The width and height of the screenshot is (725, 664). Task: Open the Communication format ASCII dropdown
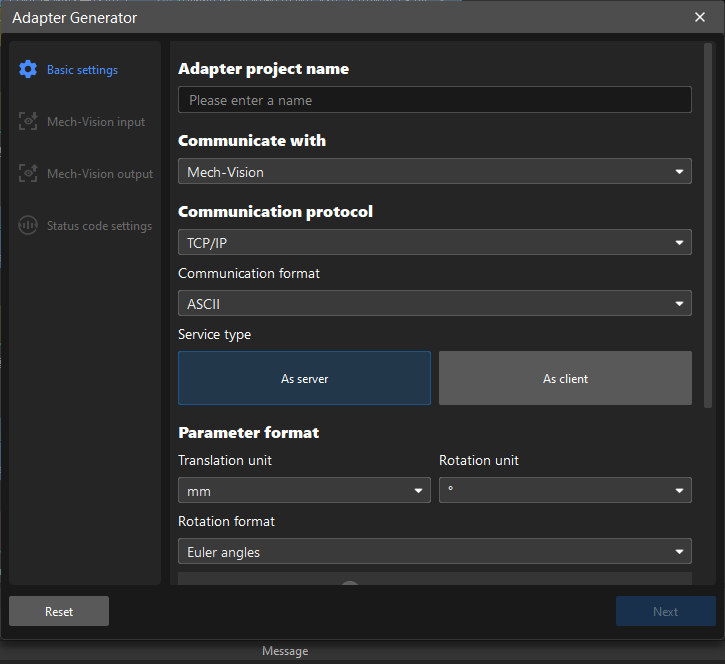point(434,303)
